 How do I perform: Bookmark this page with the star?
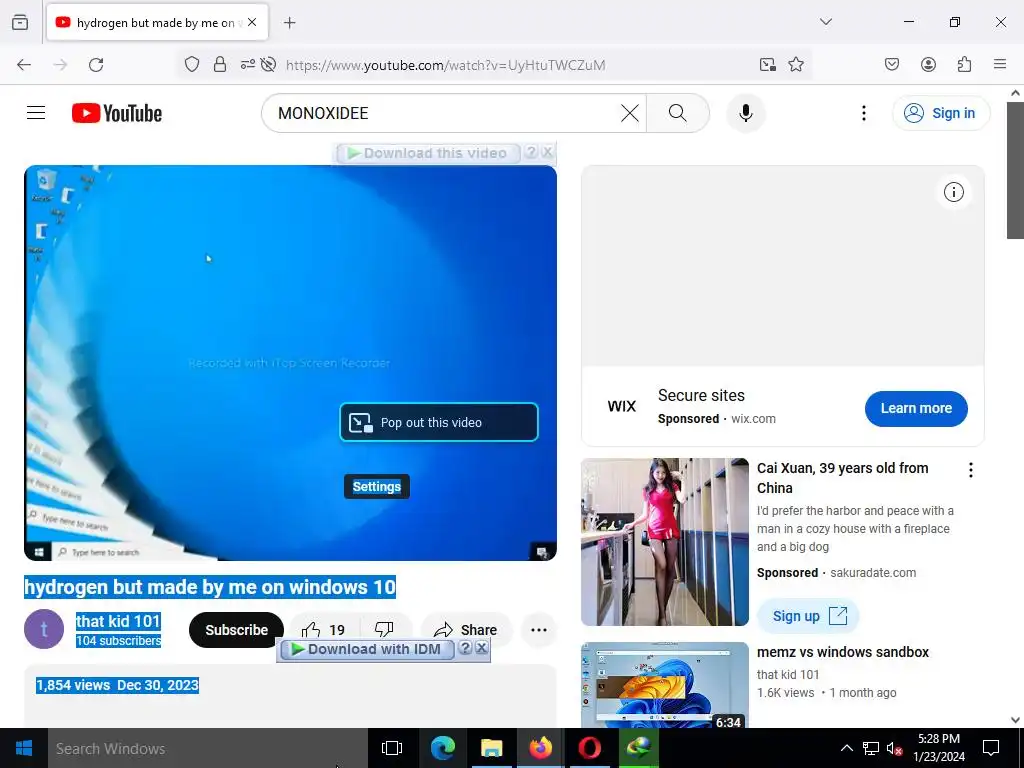(x=795, y=65)
